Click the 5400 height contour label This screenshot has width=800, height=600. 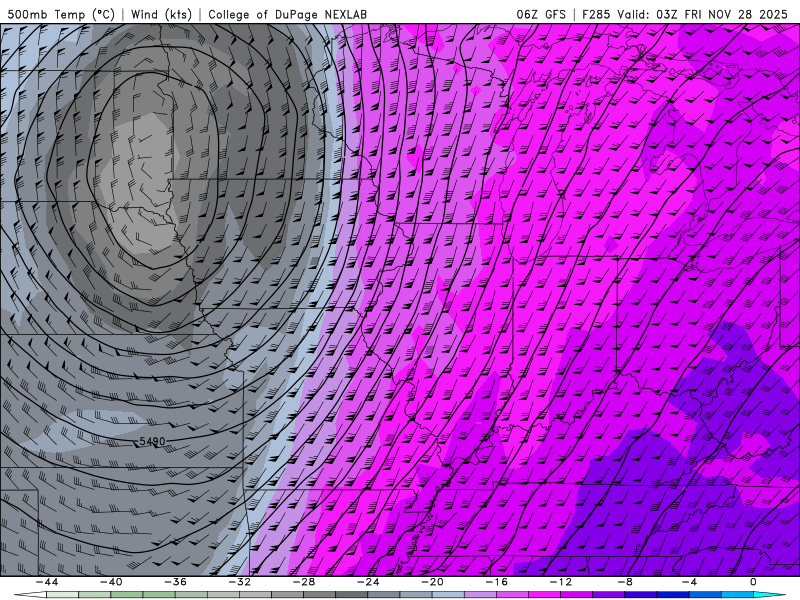coord(152,441)
